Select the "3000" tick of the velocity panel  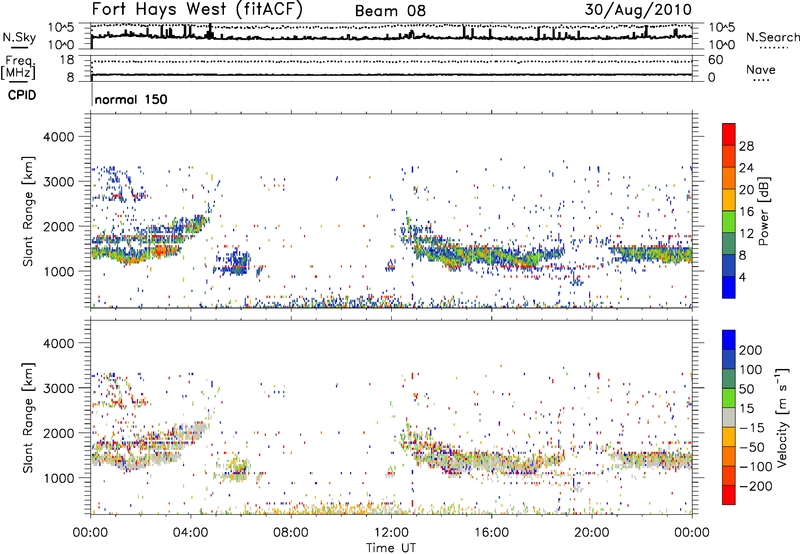(58, 388)
